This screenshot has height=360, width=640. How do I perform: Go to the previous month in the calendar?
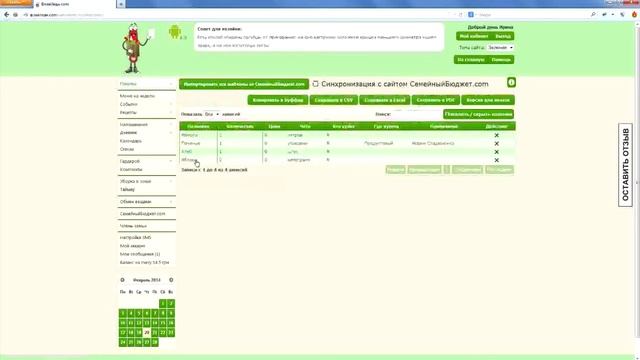(122, 280)
